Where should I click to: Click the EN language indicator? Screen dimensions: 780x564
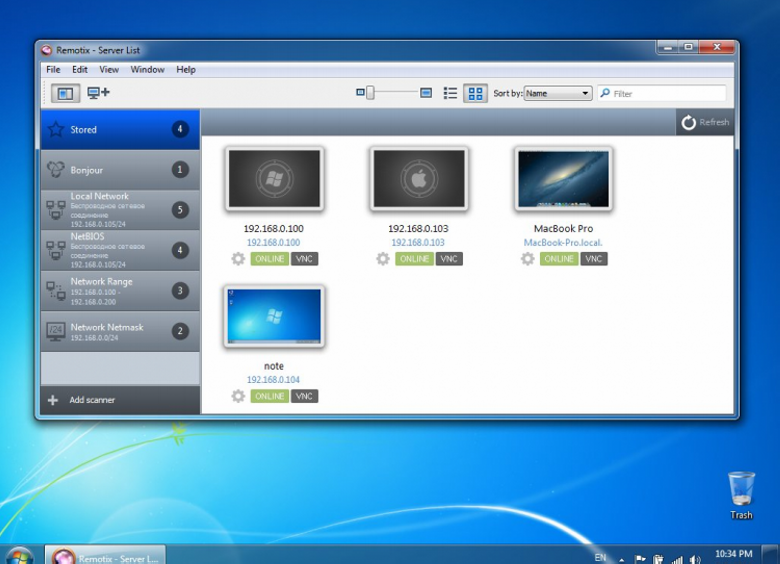tap(600, 558)
